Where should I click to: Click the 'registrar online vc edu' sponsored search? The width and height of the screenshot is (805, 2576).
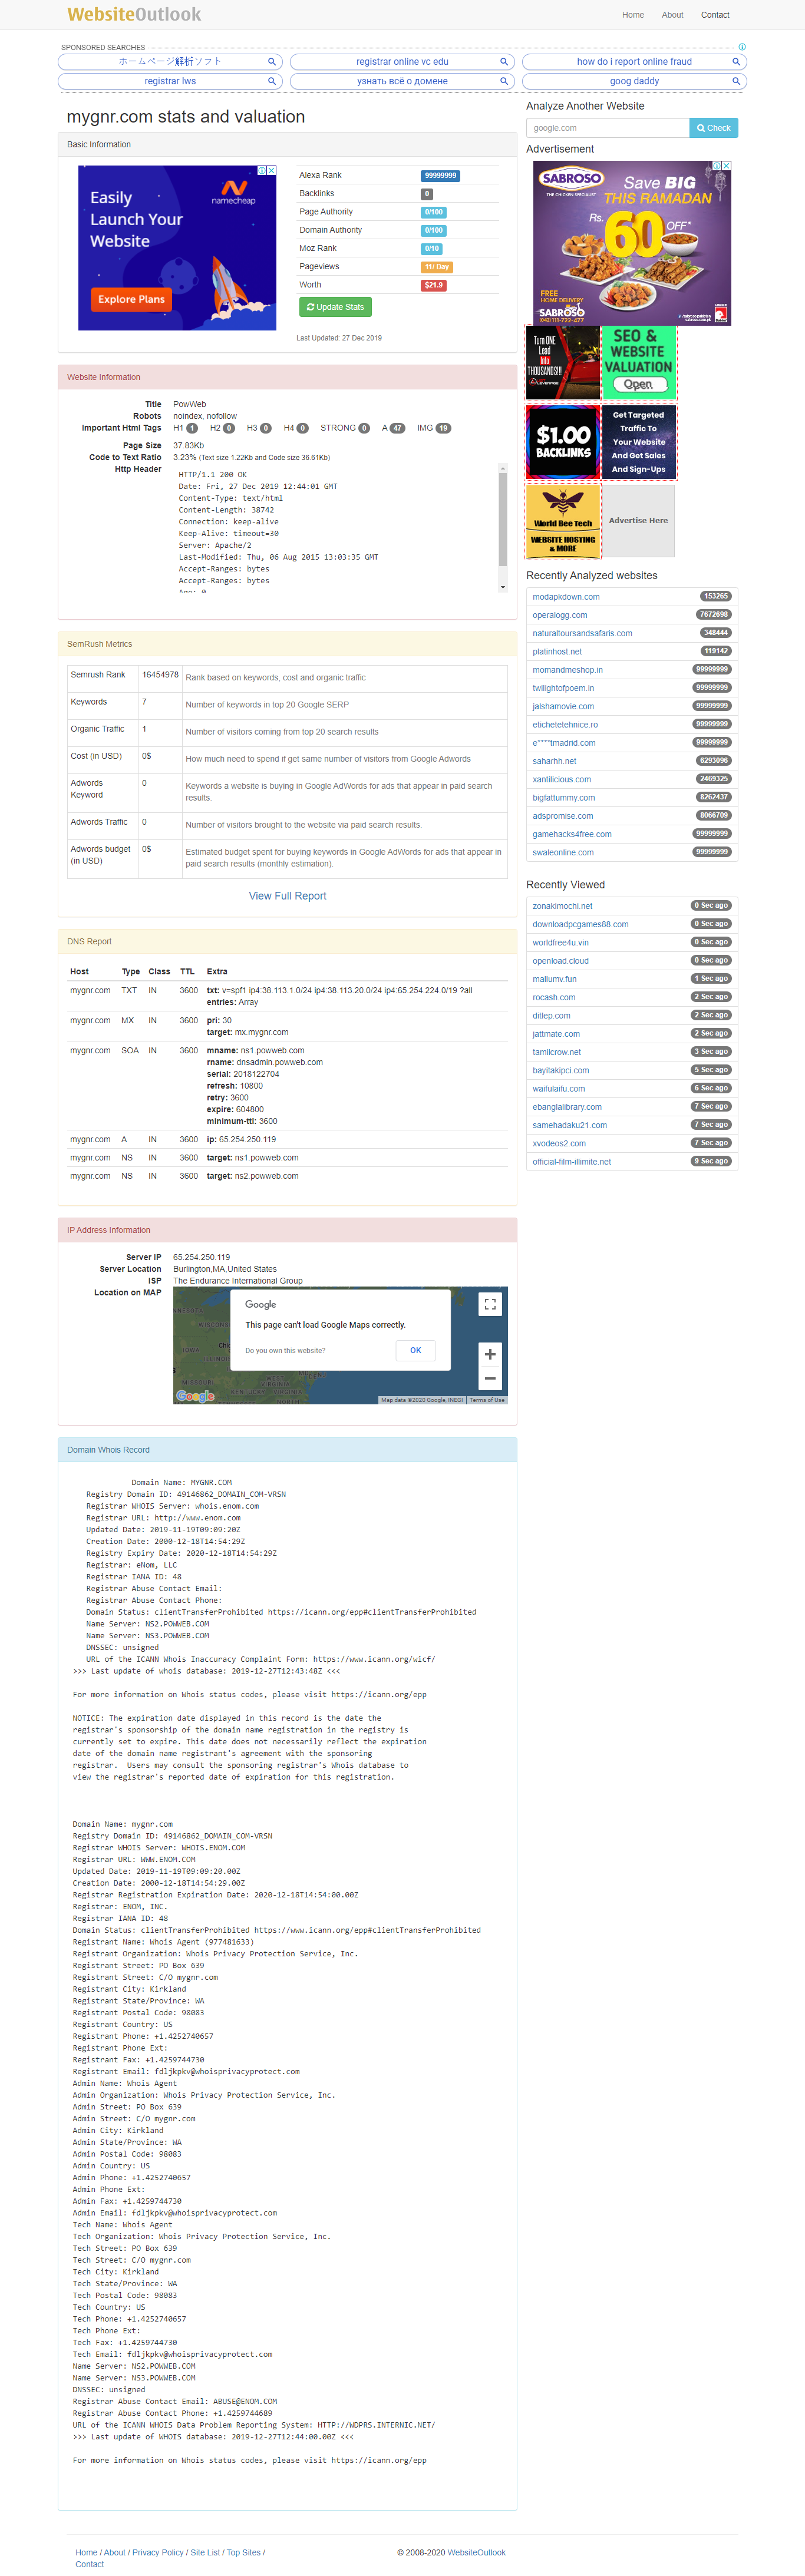(402, 62)
